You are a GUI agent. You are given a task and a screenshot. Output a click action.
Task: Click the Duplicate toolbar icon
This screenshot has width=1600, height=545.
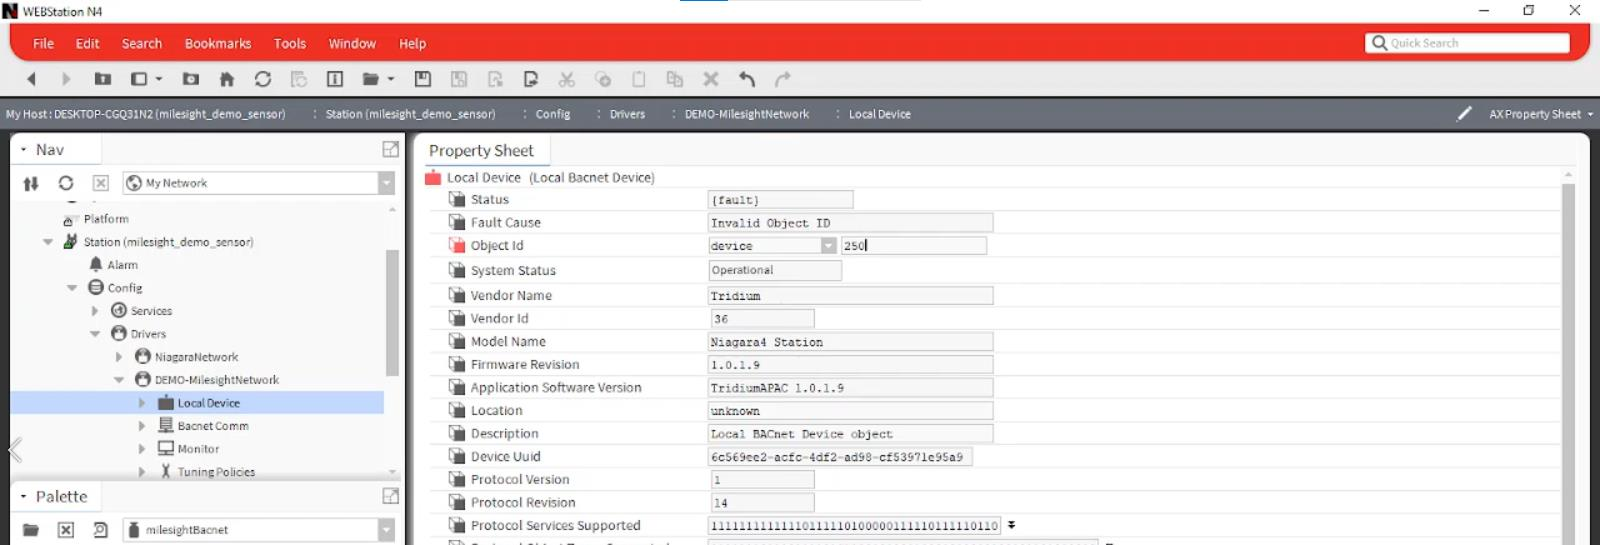(675, 79)
